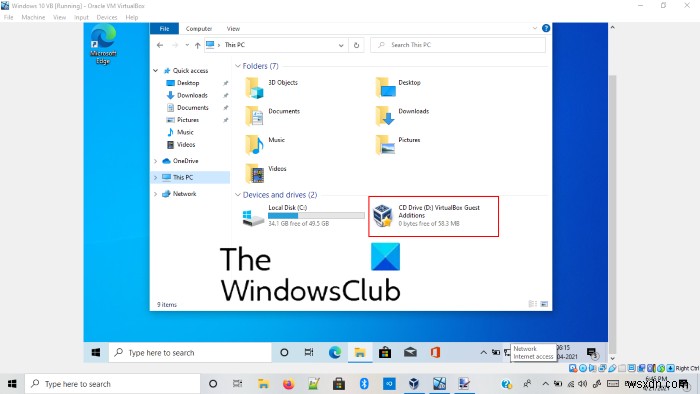Open Microsoft Store on guest taskbar
700x394 pixels.
(385, 353)
